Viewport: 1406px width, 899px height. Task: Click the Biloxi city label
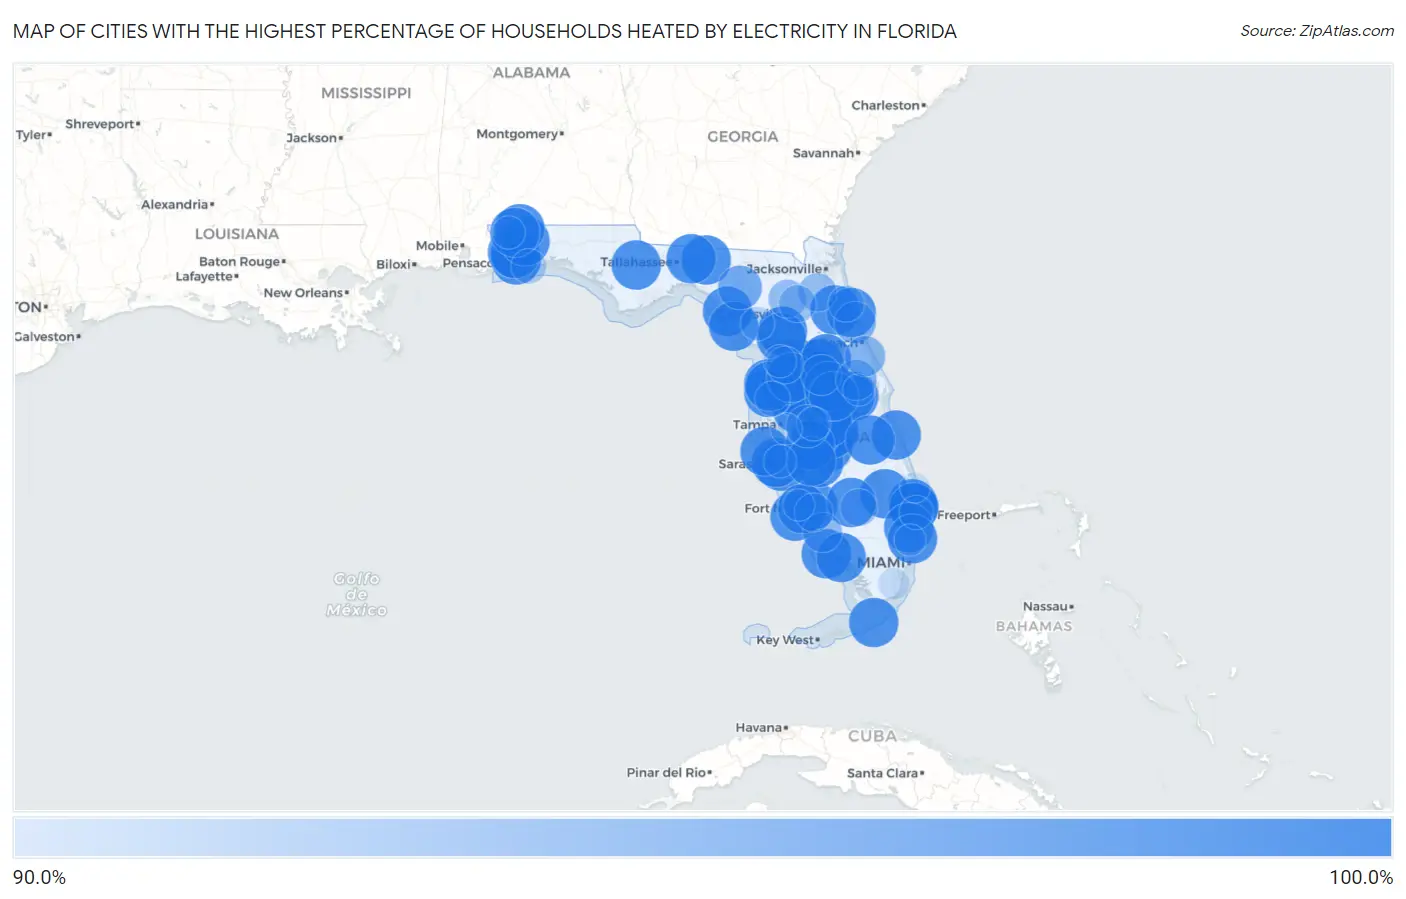point(396,265)
